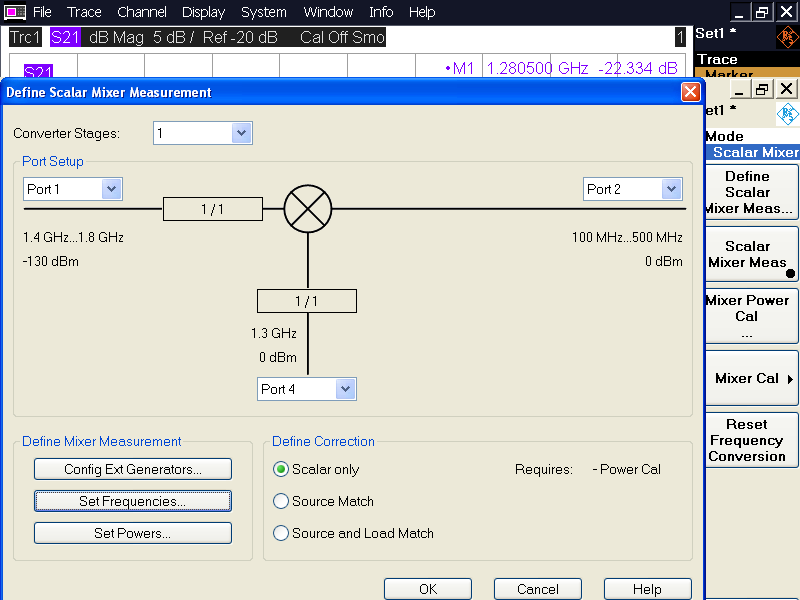Screen dimensions: 800x600
Task: Close the Define Scalar Mixer Measurement dialog
Action: pyautogui.click(x=690, y=92)
